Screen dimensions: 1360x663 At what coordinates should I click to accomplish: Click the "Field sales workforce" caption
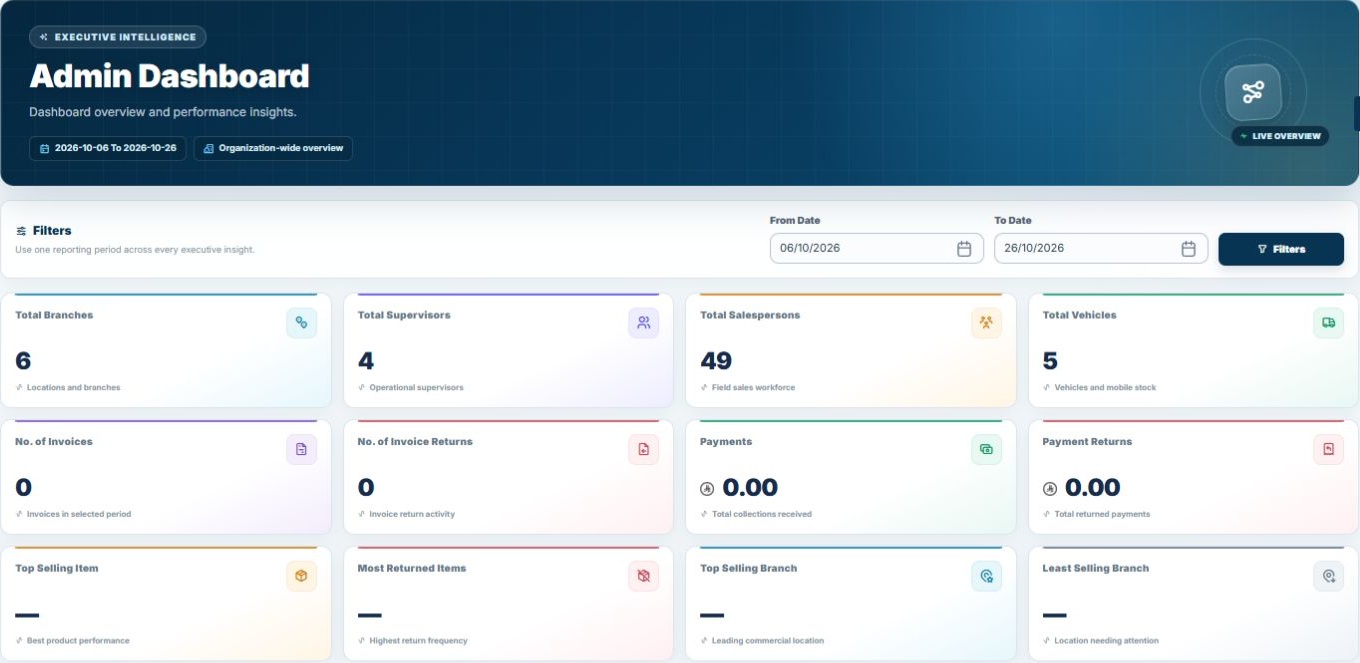753,388
